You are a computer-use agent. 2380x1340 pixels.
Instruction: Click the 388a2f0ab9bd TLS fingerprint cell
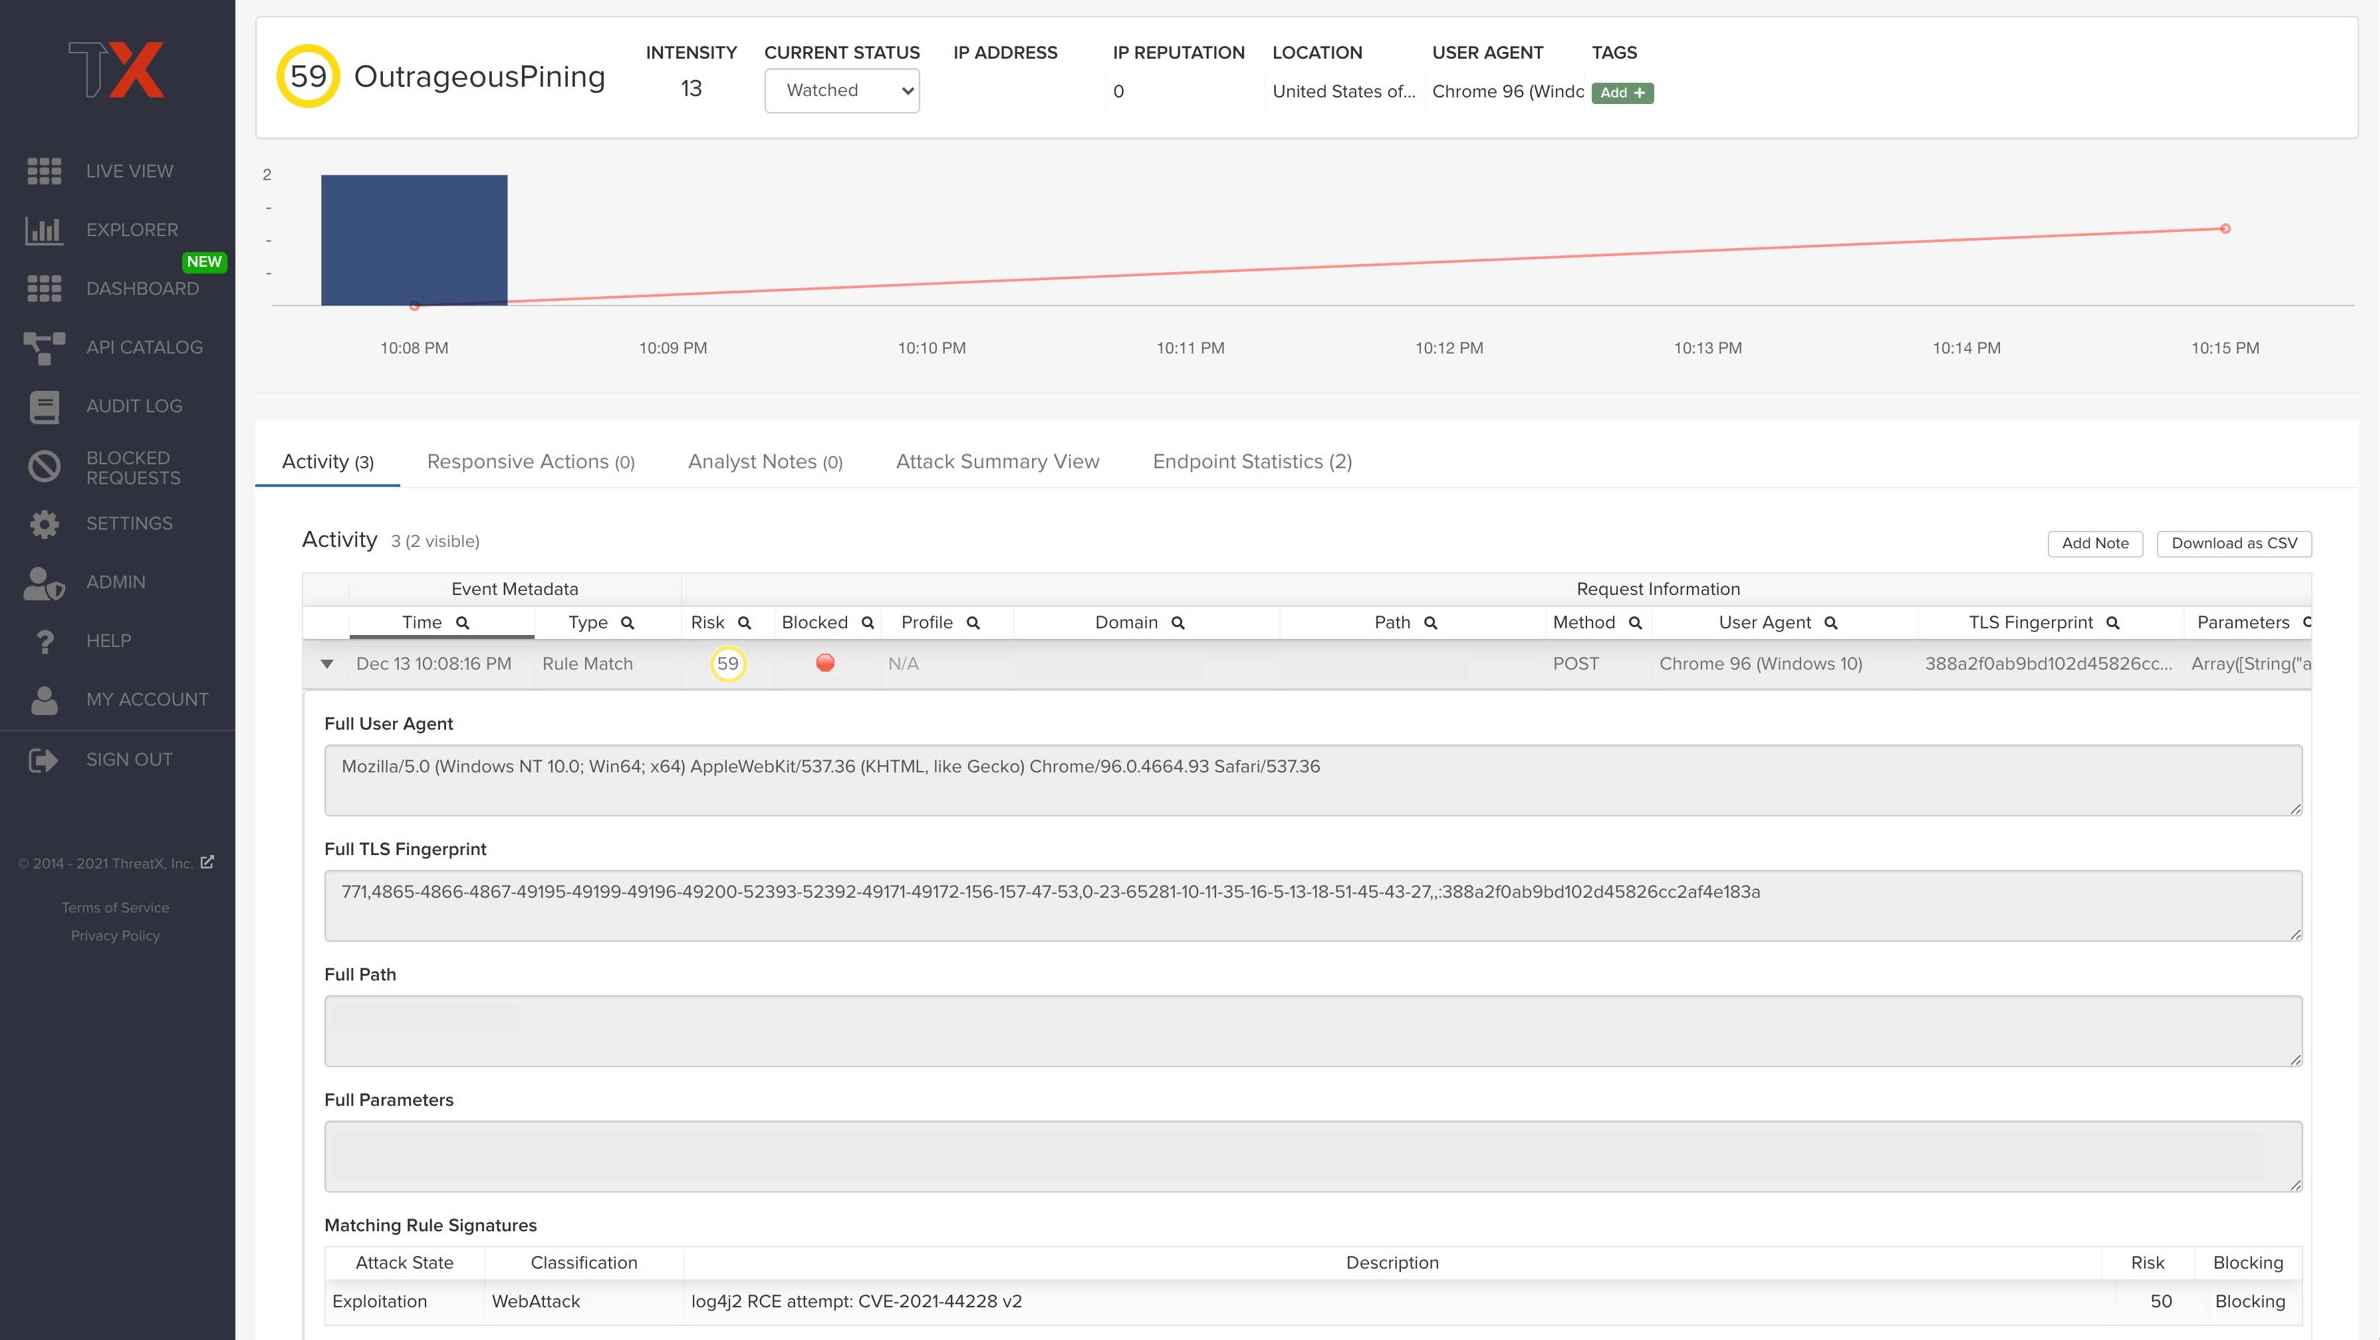tap(2049, 664)
